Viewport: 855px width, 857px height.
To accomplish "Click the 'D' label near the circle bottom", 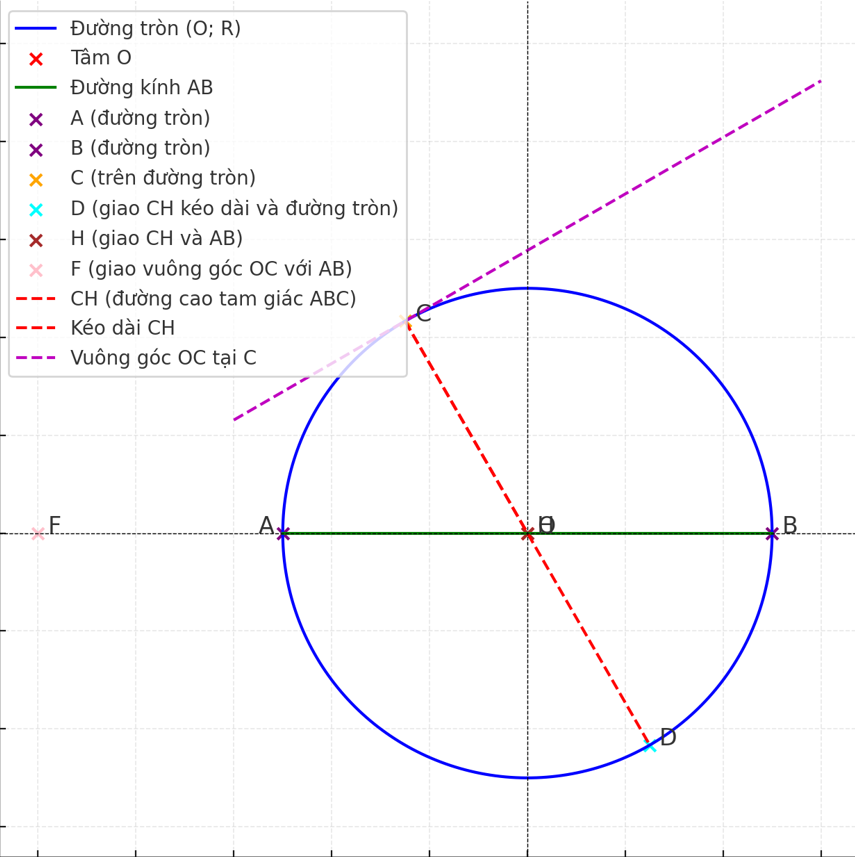I will [668, 738].
